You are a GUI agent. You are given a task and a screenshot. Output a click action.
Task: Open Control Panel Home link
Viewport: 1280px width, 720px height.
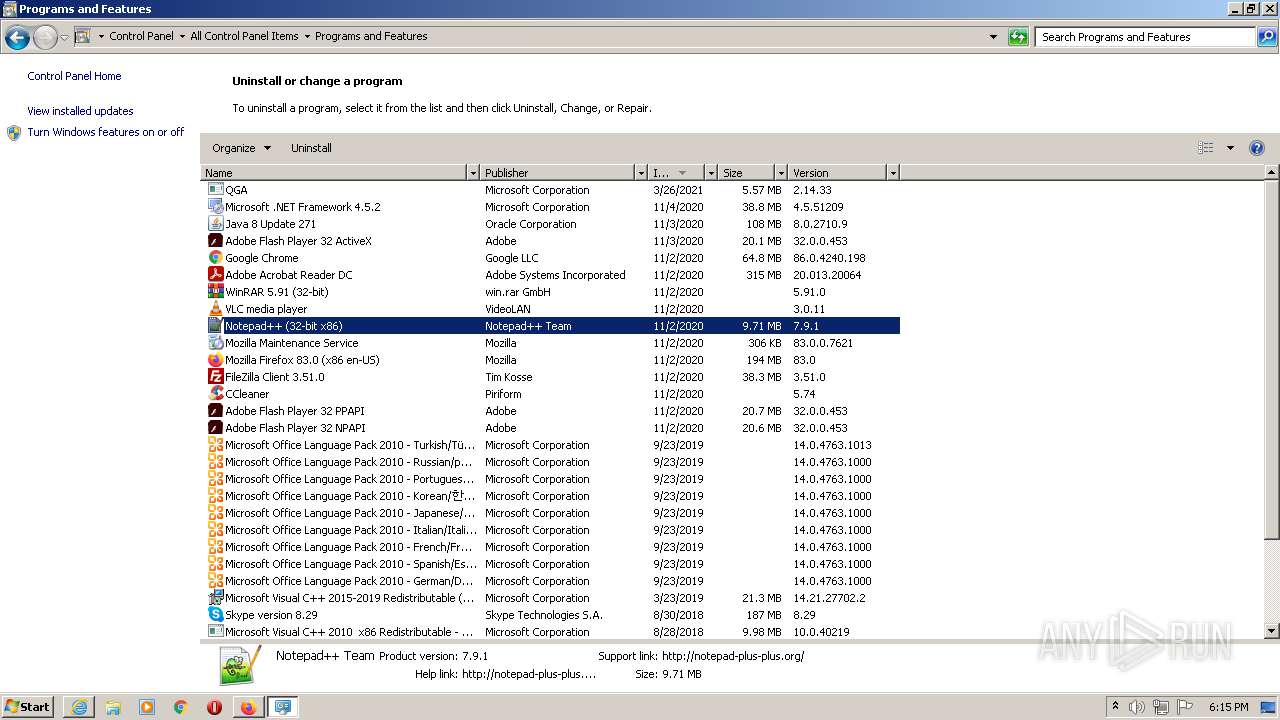coord(74,76)
